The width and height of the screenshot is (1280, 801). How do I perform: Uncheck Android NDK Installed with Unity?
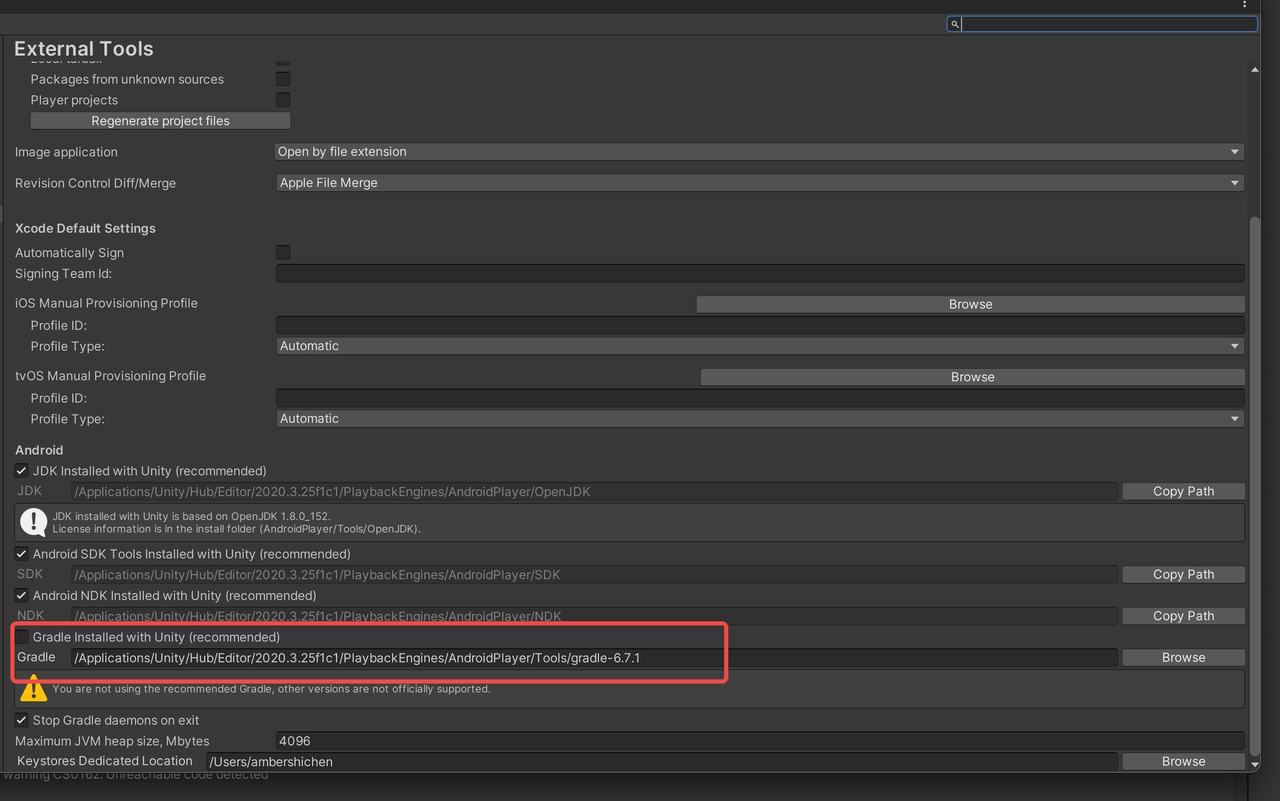(x=21, y=595)
